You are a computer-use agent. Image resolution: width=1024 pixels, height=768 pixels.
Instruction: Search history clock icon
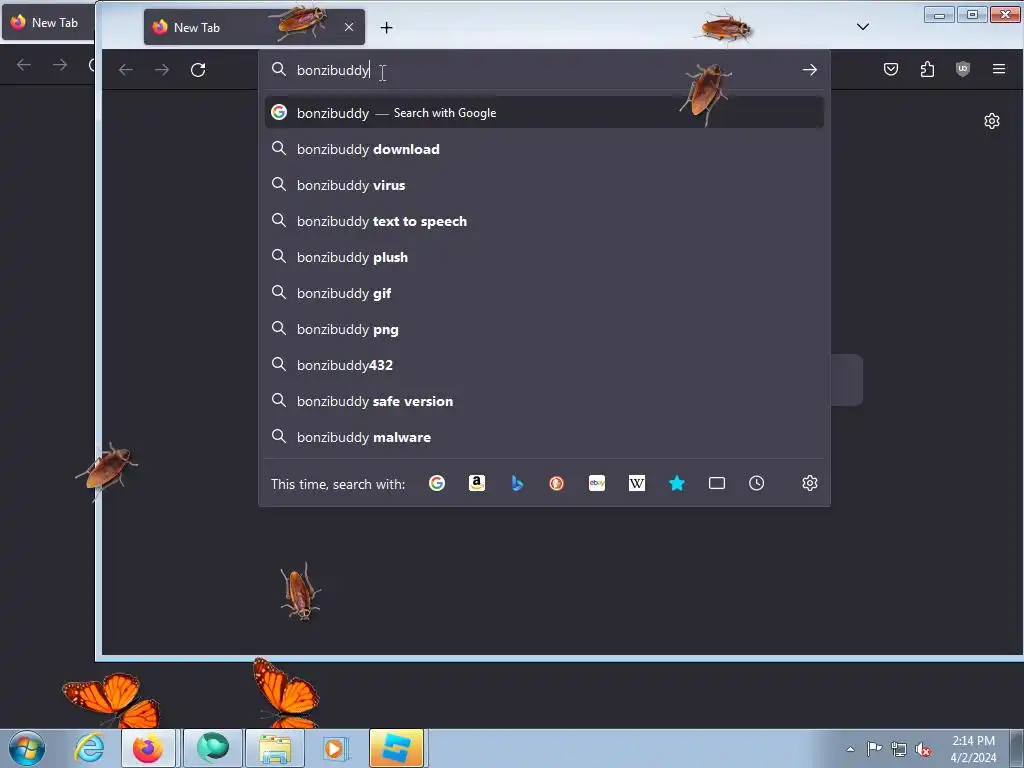point(756,483)
